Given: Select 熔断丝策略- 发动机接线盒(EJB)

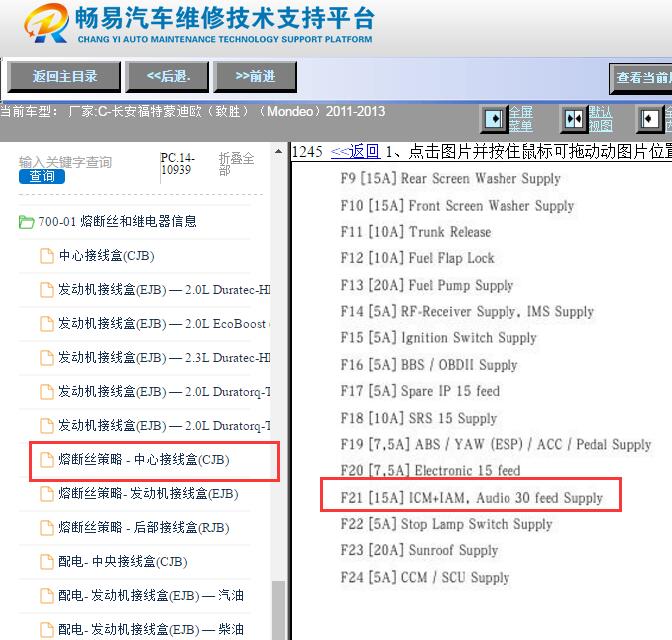Looking at the screenshot, I should point(148,493).
